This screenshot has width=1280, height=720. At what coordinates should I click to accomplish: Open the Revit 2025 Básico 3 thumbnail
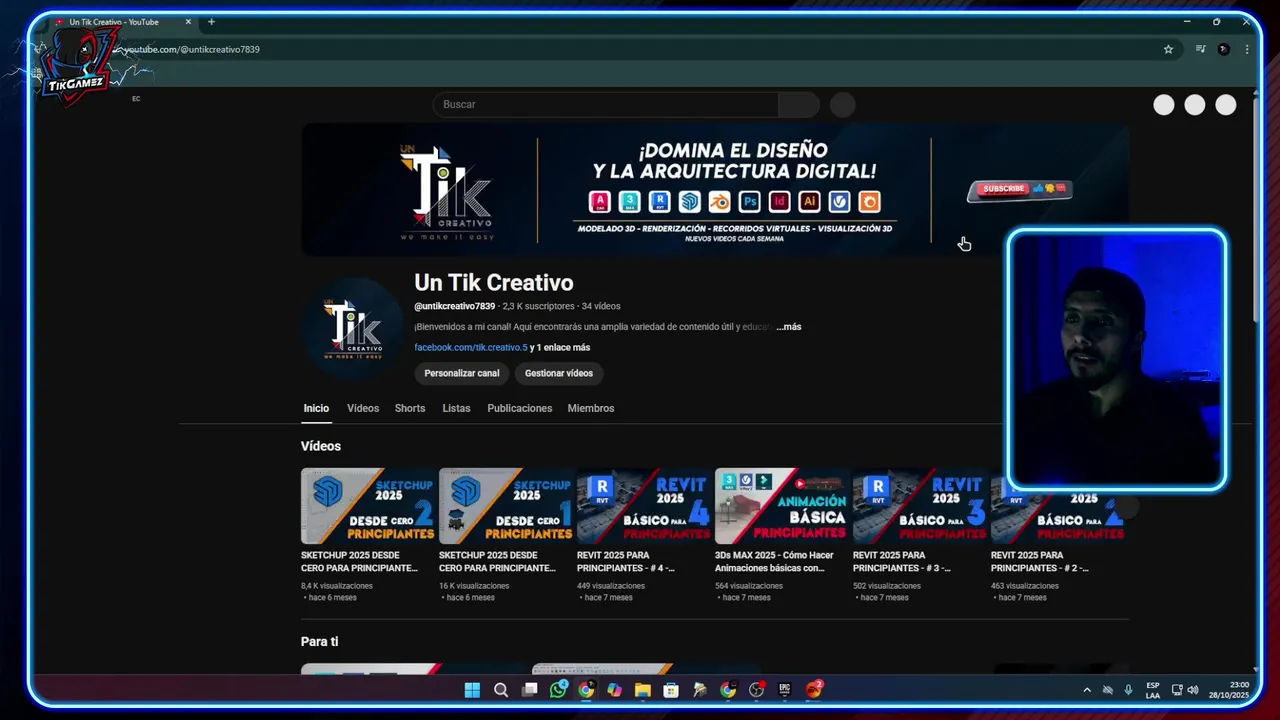tap(921, 506)
